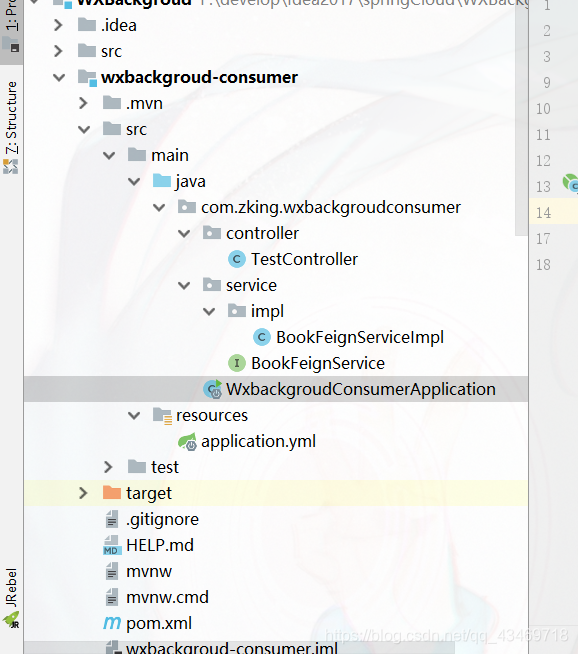Click the project tree vertical scrollbar
Screen dimensions: 578x654
pos(521,119)
